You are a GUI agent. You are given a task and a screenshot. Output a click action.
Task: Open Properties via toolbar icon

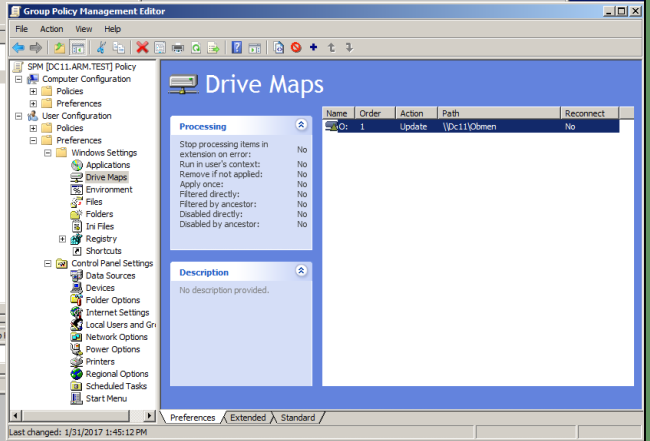tap(160, 48)
